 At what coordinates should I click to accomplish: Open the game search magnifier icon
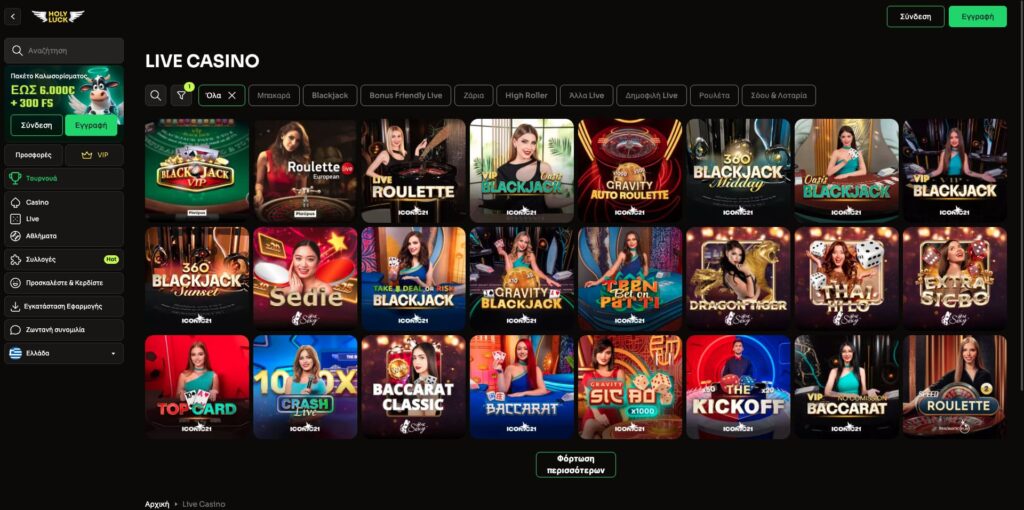click(x=155, y=95)
